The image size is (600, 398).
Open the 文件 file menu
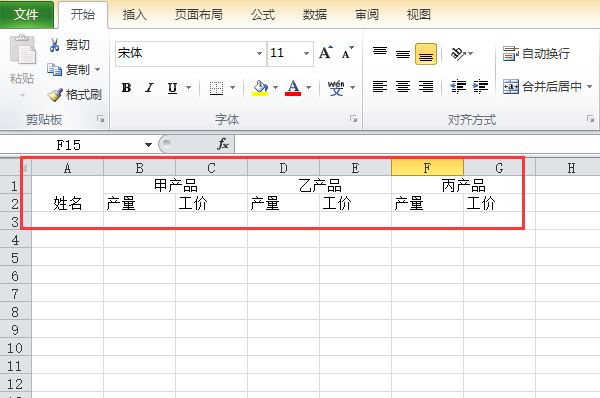coord(26,15)
